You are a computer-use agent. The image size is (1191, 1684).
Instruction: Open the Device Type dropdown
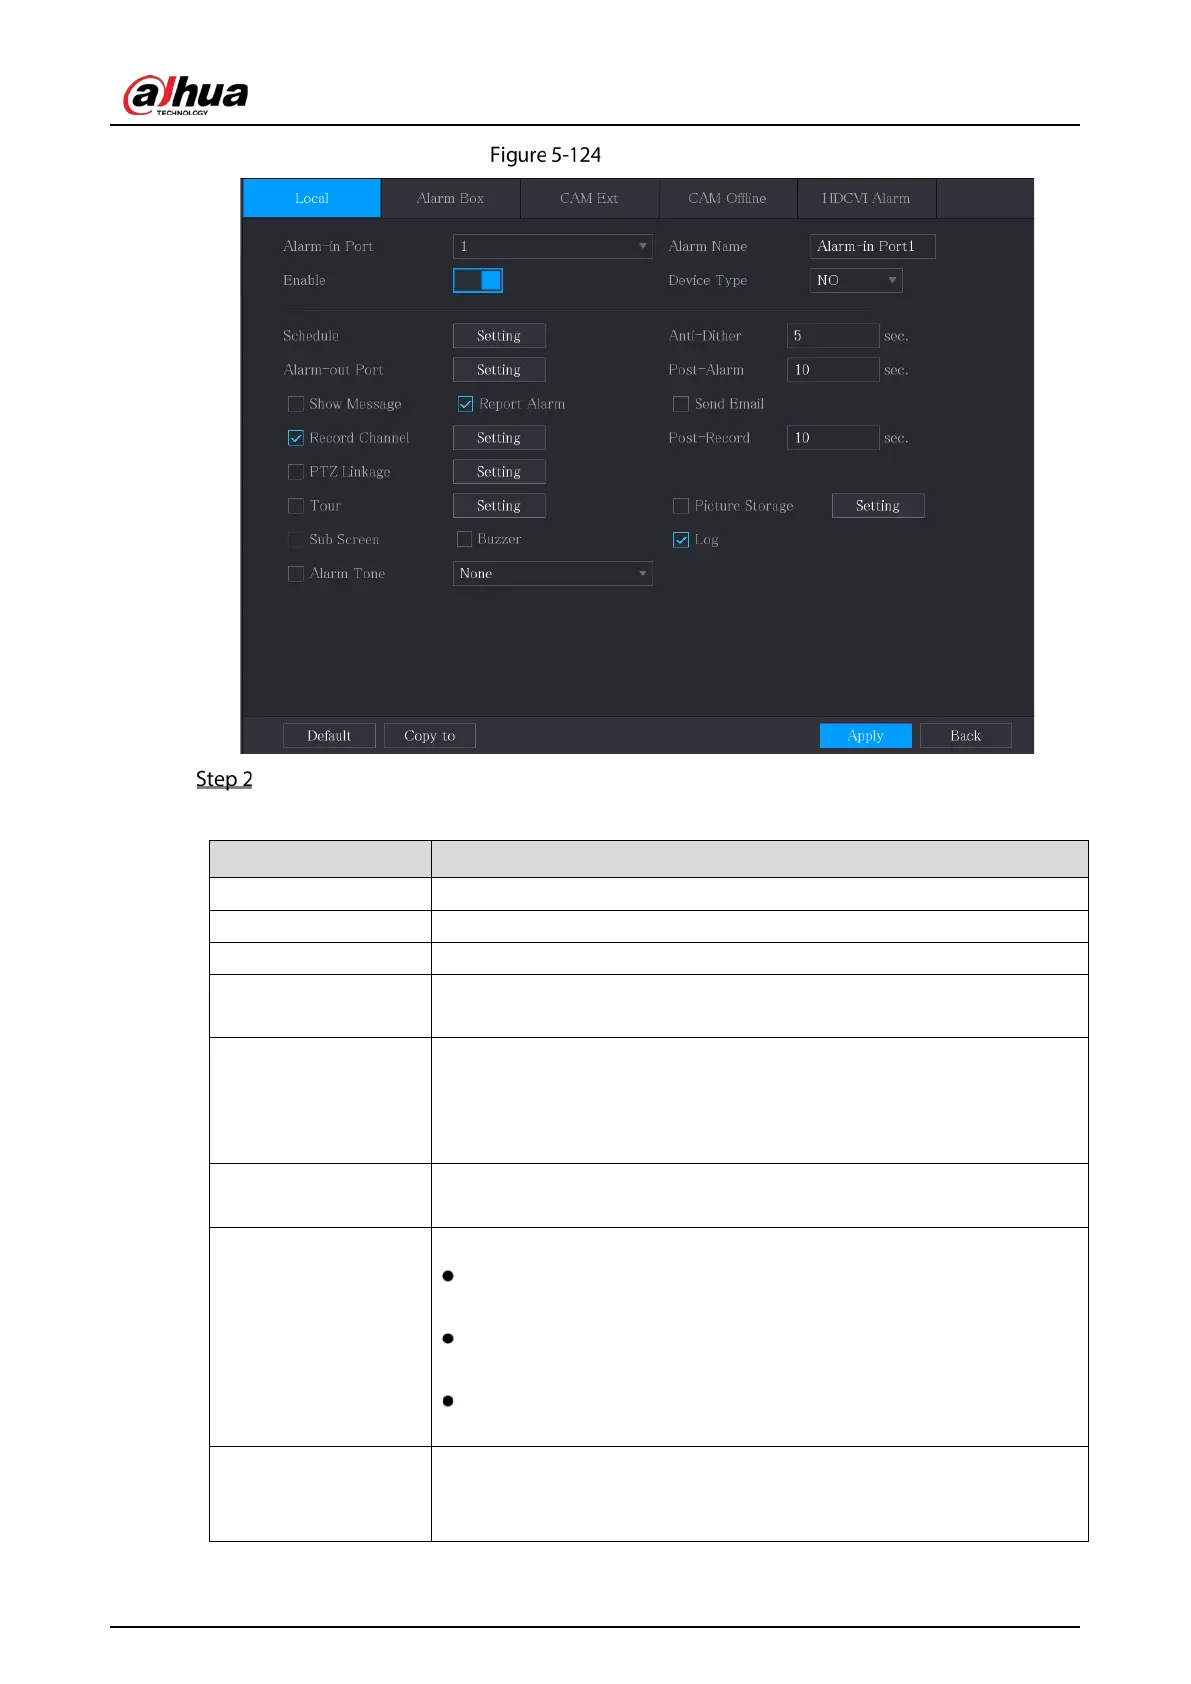coord(856,280)
